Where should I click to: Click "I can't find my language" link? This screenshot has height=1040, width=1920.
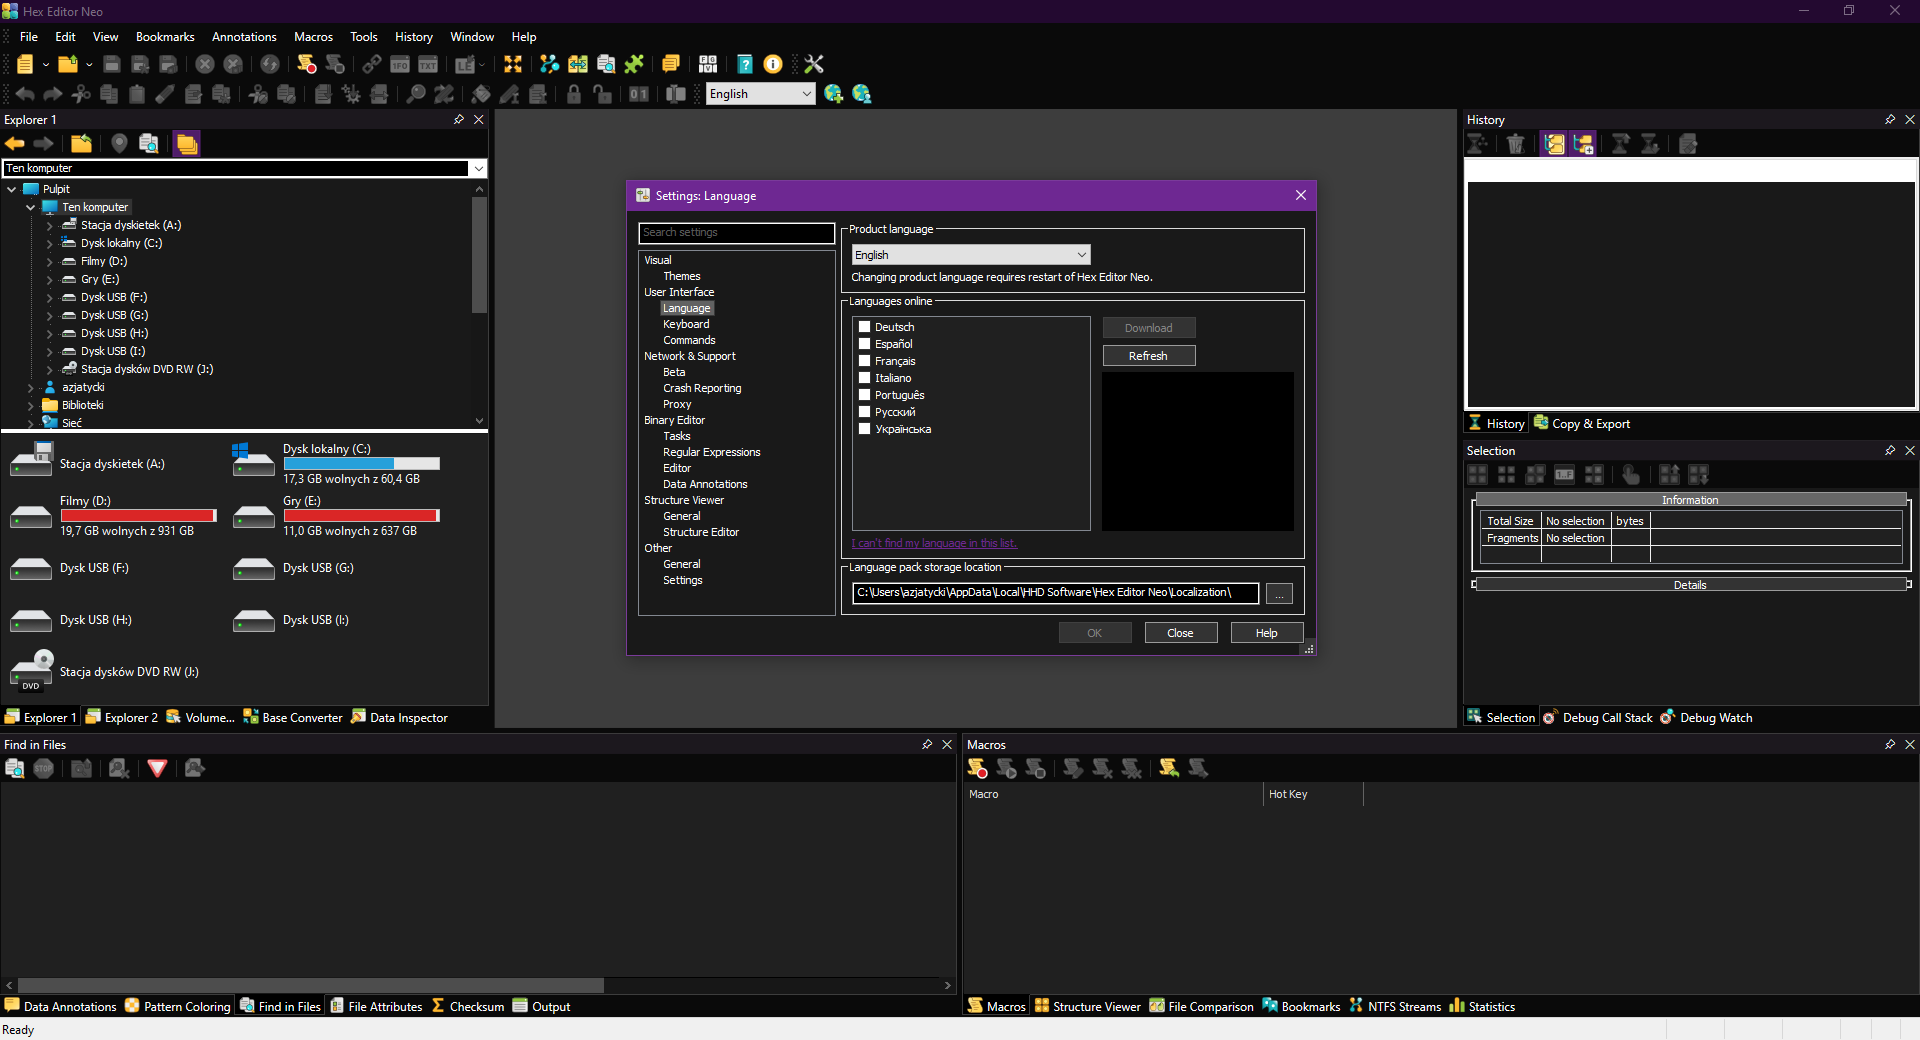click(x=934, y=543)
